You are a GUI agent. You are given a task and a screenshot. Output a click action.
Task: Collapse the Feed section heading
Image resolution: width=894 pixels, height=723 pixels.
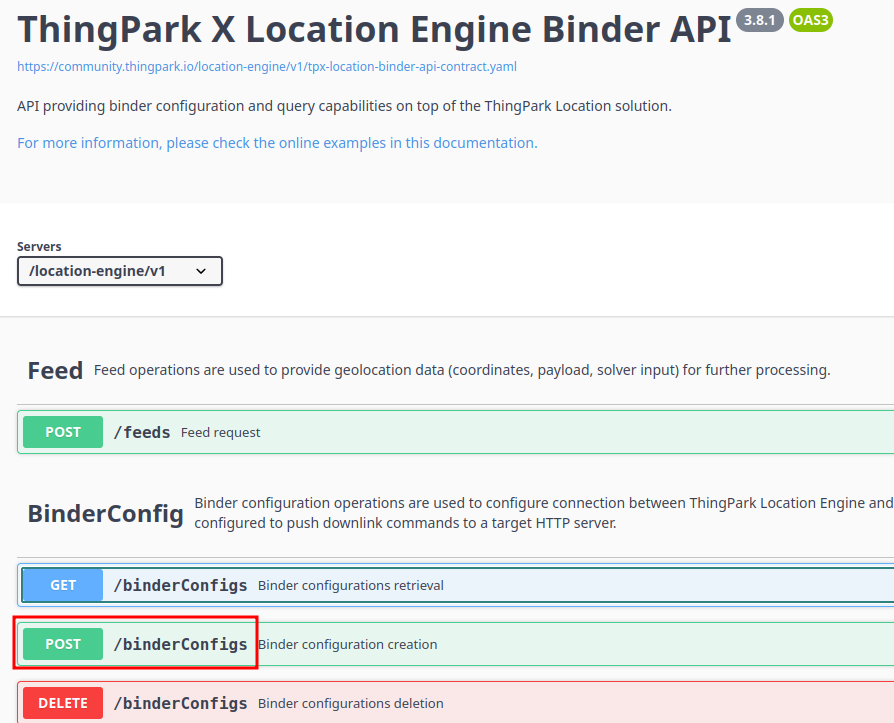point(55,371)
